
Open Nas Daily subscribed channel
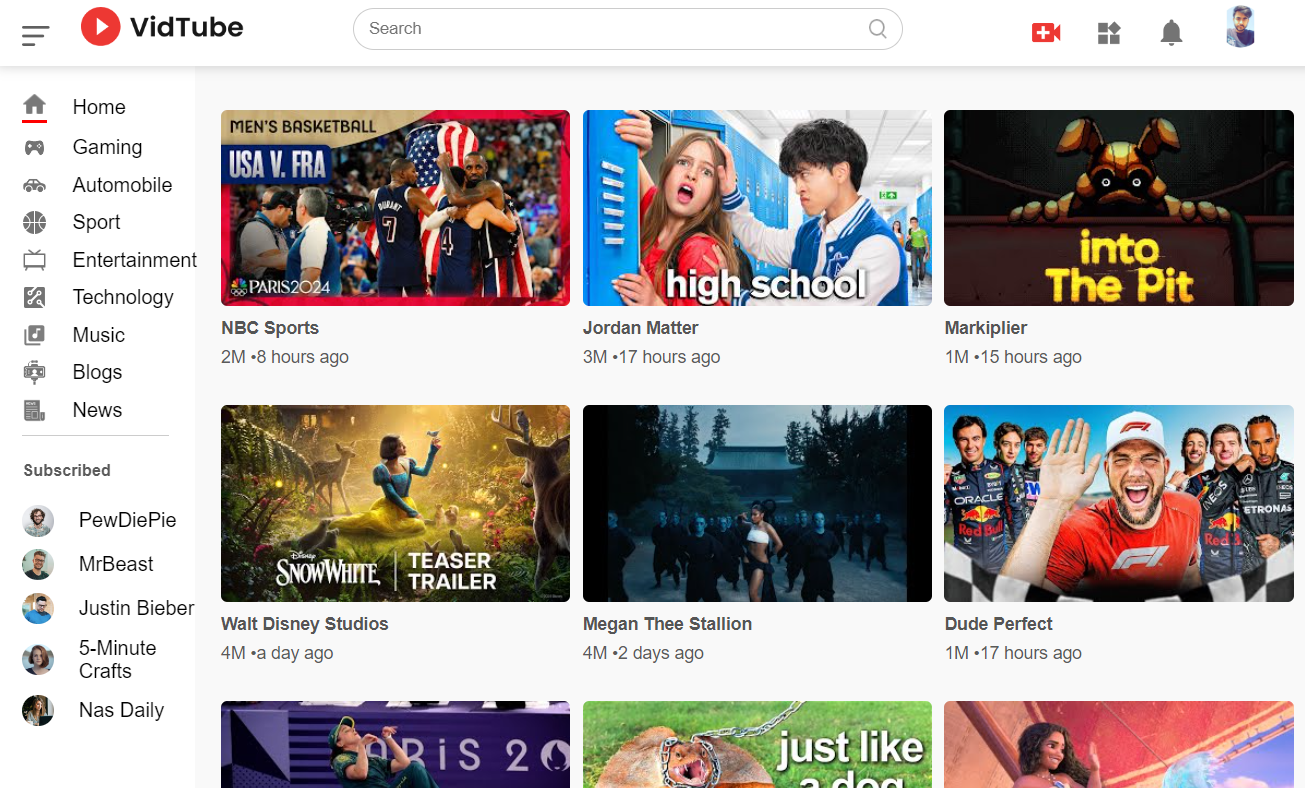(x=121, y=710)
